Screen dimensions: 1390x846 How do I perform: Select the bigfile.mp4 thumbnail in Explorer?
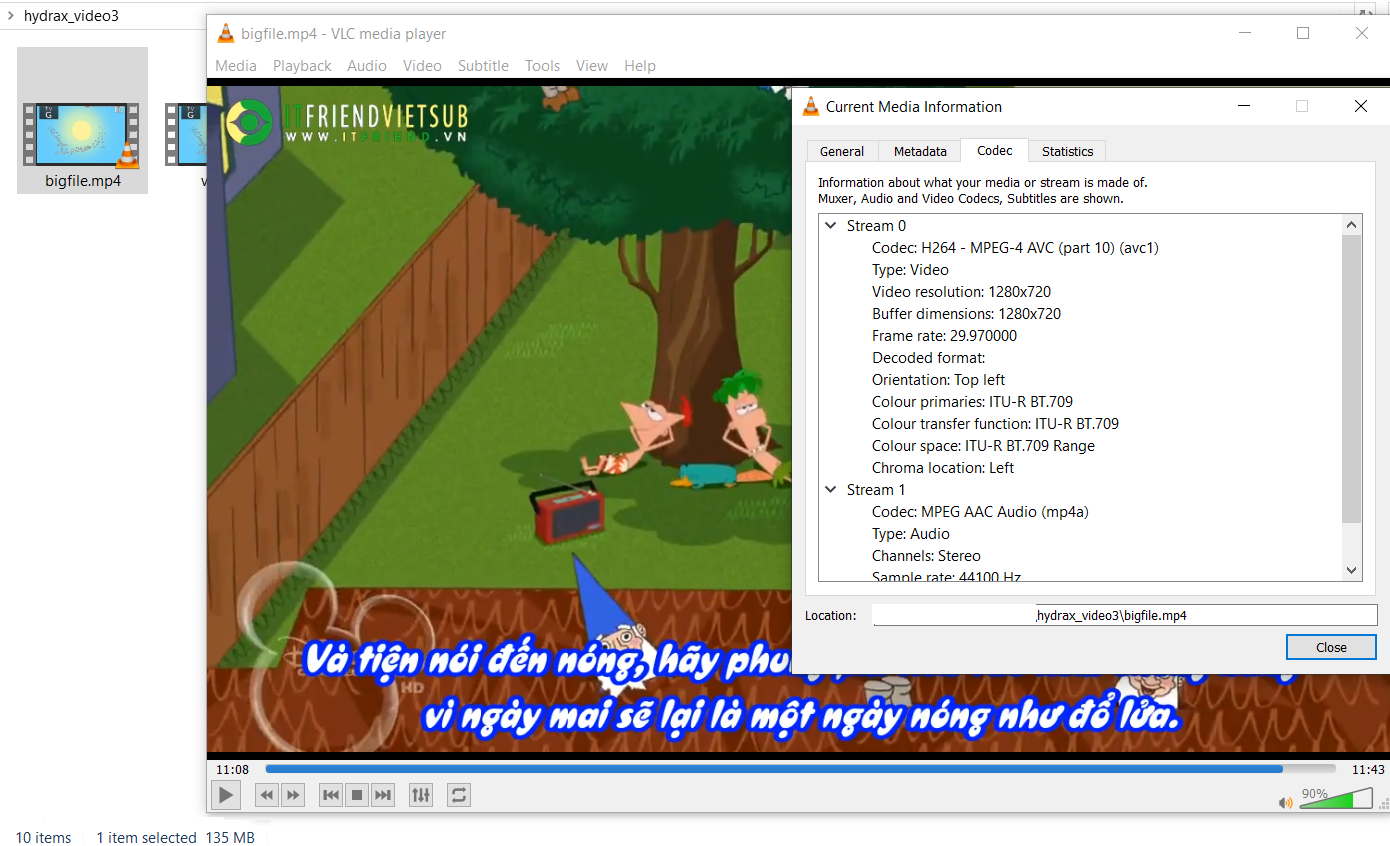pyautogui.click(x=82, y=135)
